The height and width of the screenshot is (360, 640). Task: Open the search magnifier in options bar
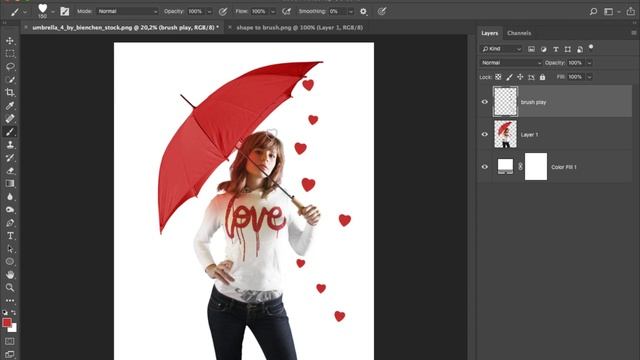(593, 12)
